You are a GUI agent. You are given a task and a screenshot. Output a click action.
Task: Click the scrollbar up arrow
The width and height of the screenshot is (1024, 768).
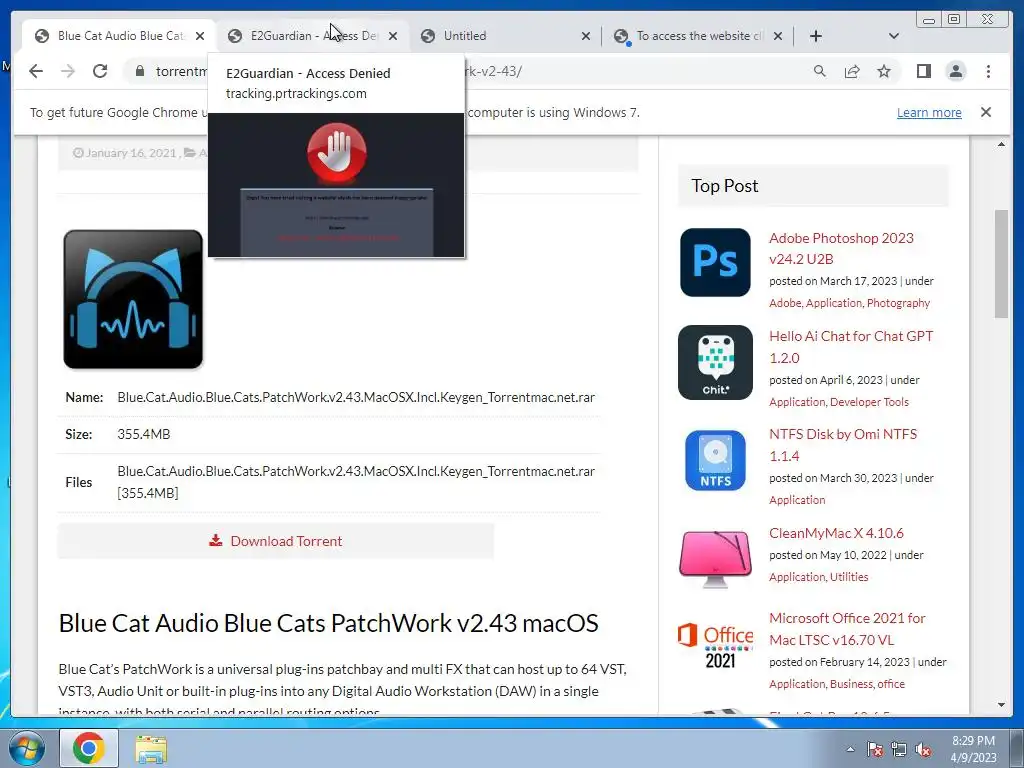[x=1001, y=144]
